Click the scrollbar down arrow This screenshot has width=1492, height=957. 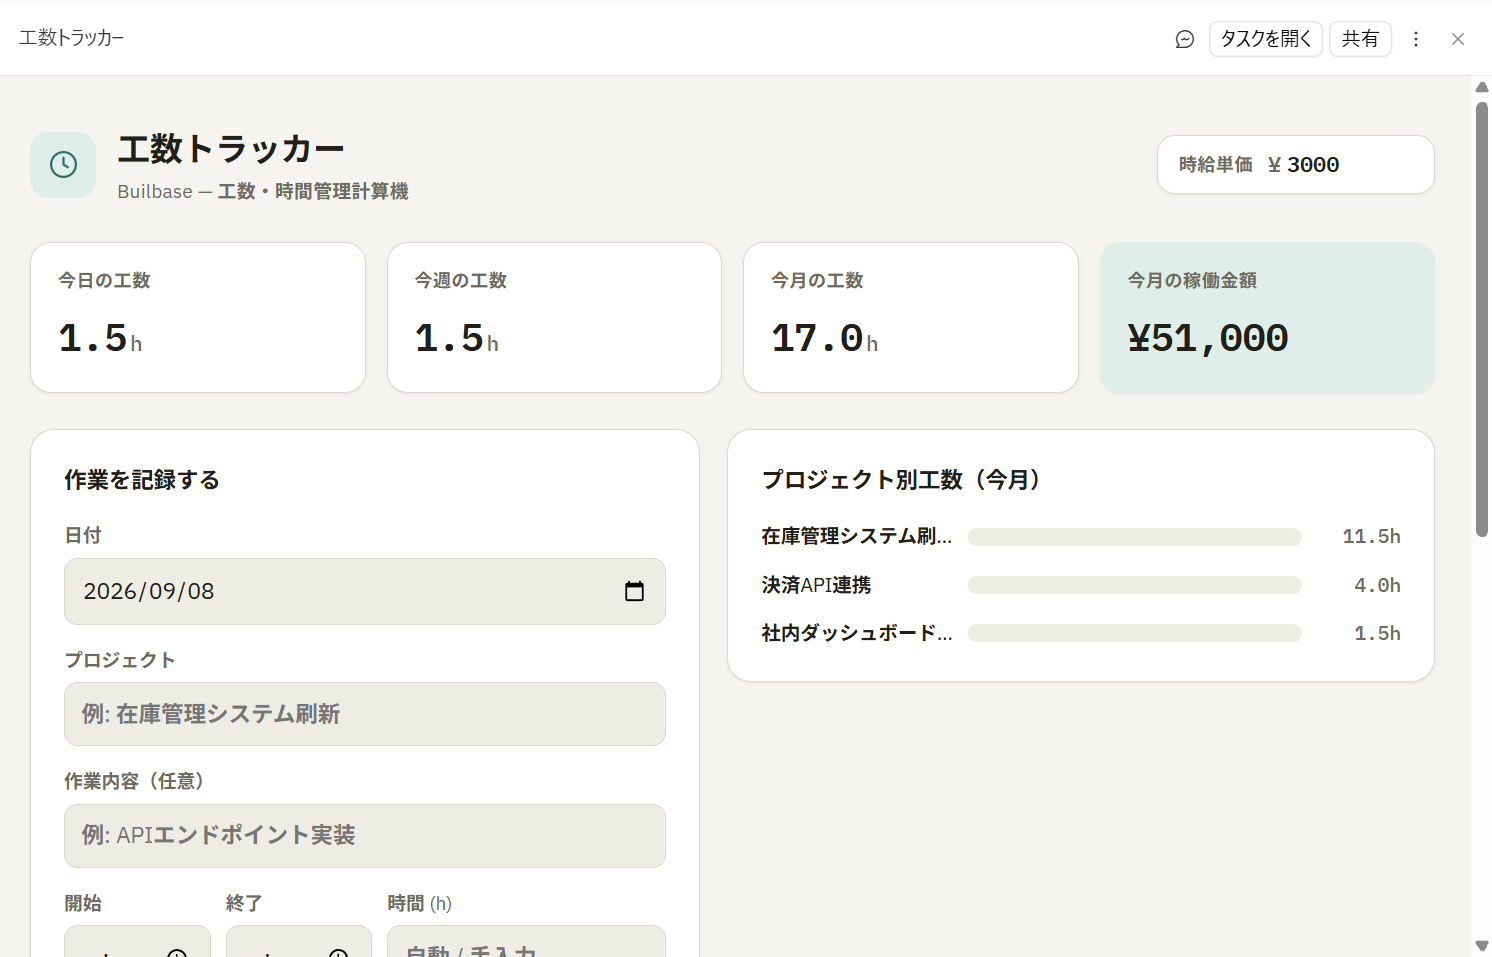[1482, 945]
